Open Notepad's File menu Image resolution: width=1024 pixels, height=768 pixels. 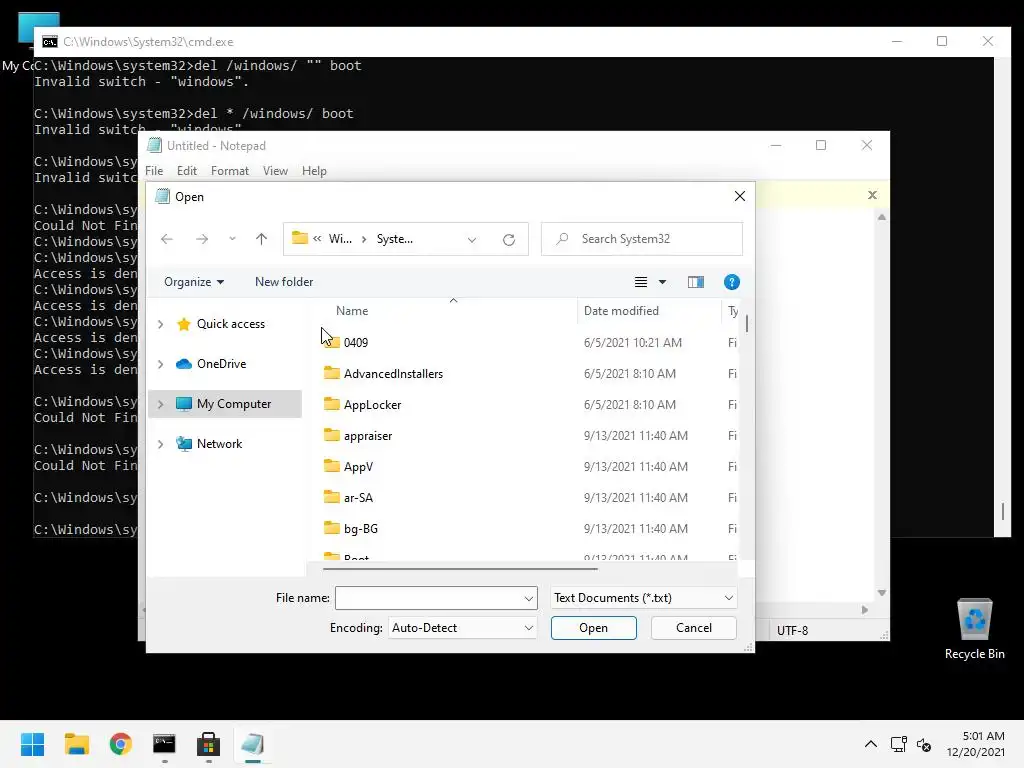[154, 171]
